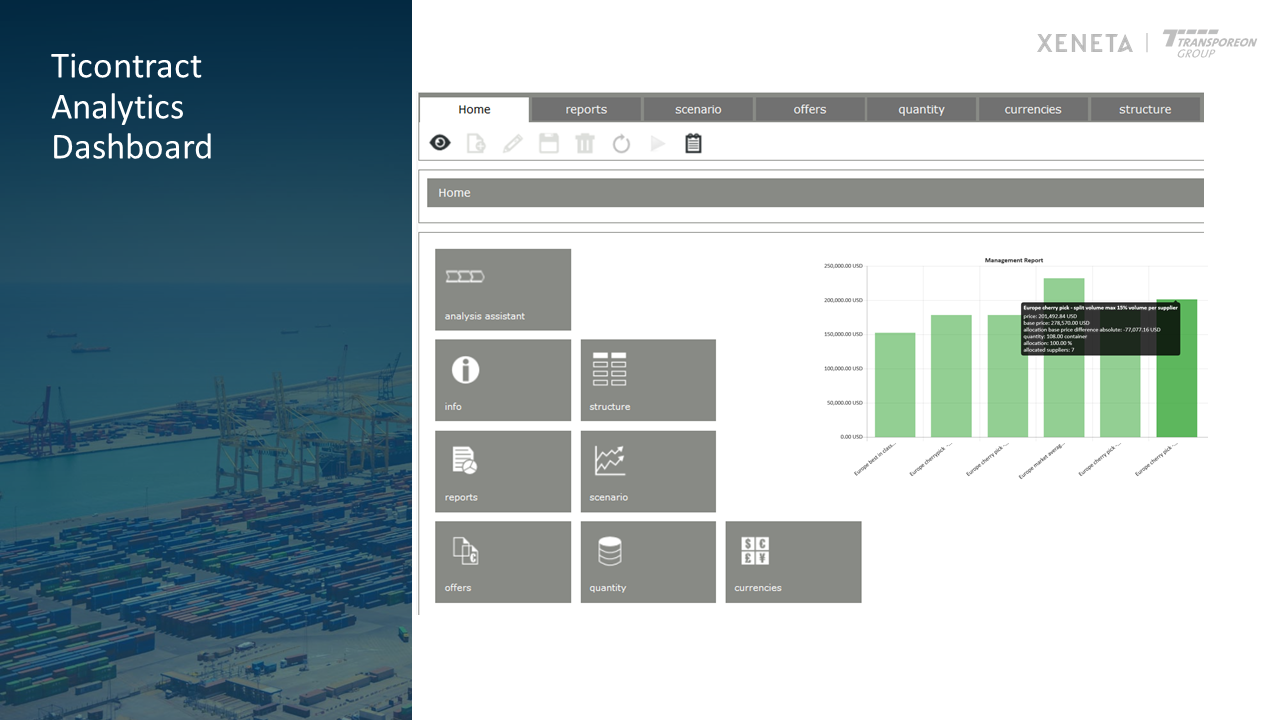Click the 150,000.00 USD axis label
This screenshot has height=720, width=1280.
click(844, 334)
